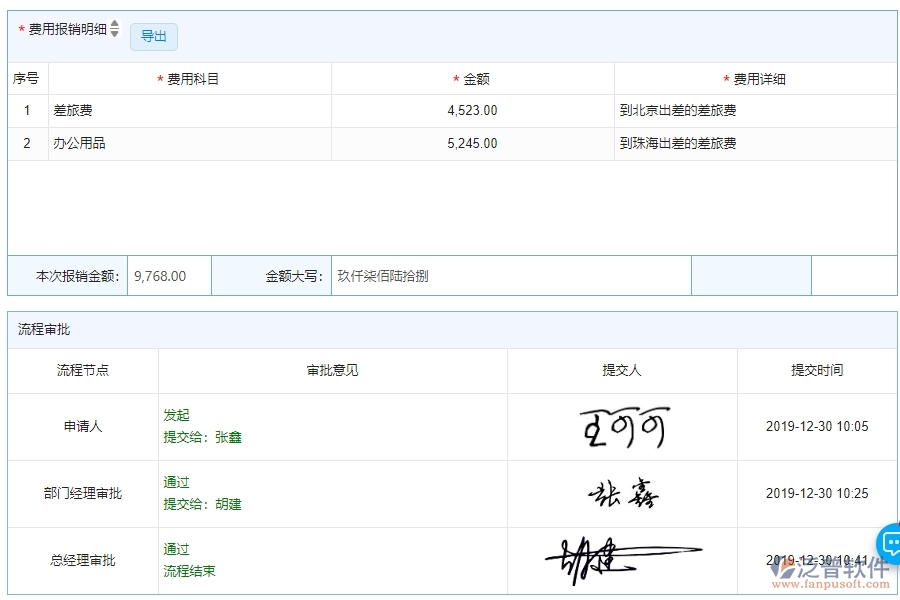This screenshot has height=600, width=900.
Task: Click the 金额 column header
Action: pos(474,77)
